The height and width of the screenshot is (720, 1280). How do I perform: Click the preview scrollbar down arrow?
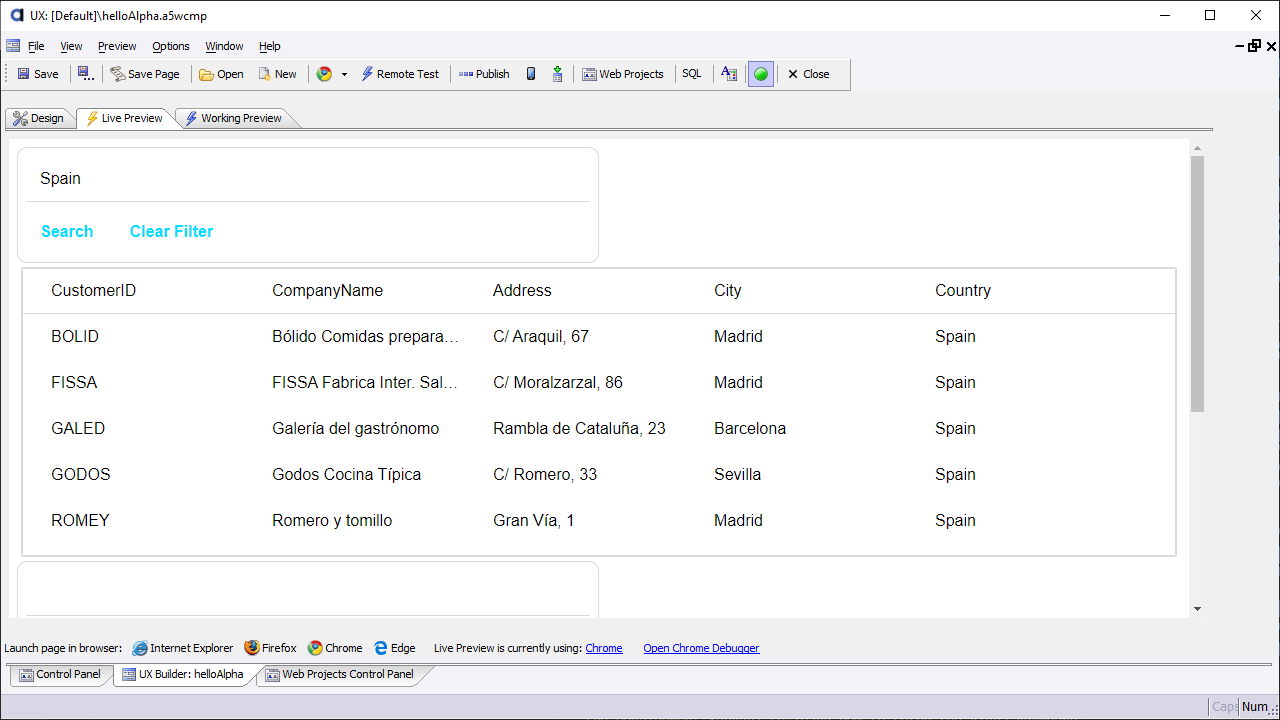[1197, 609]
